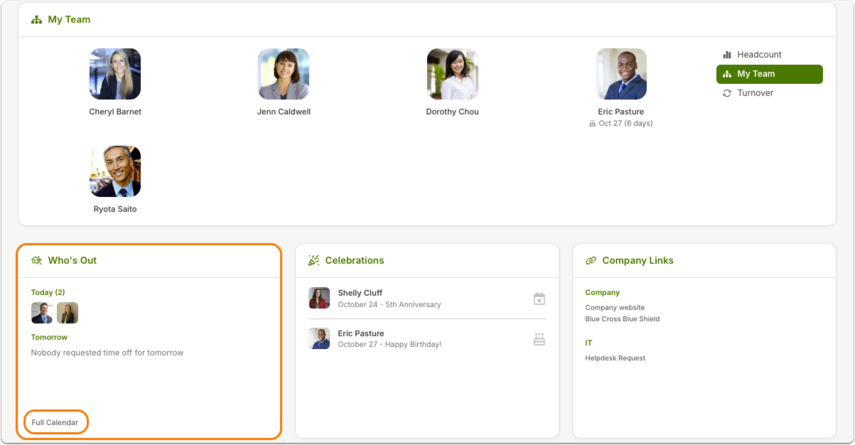
Task: Click the anniversary calendar star icon
Action: tap(539, 299)
